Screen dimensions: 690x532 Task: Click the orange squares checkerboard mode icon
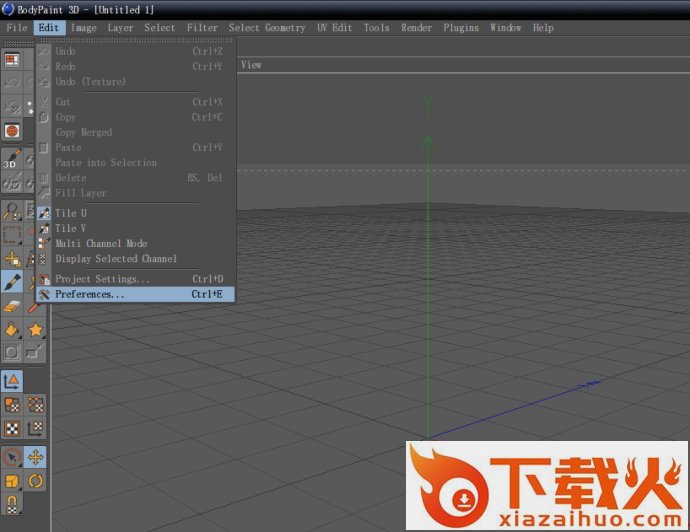[x=12, y=405]
